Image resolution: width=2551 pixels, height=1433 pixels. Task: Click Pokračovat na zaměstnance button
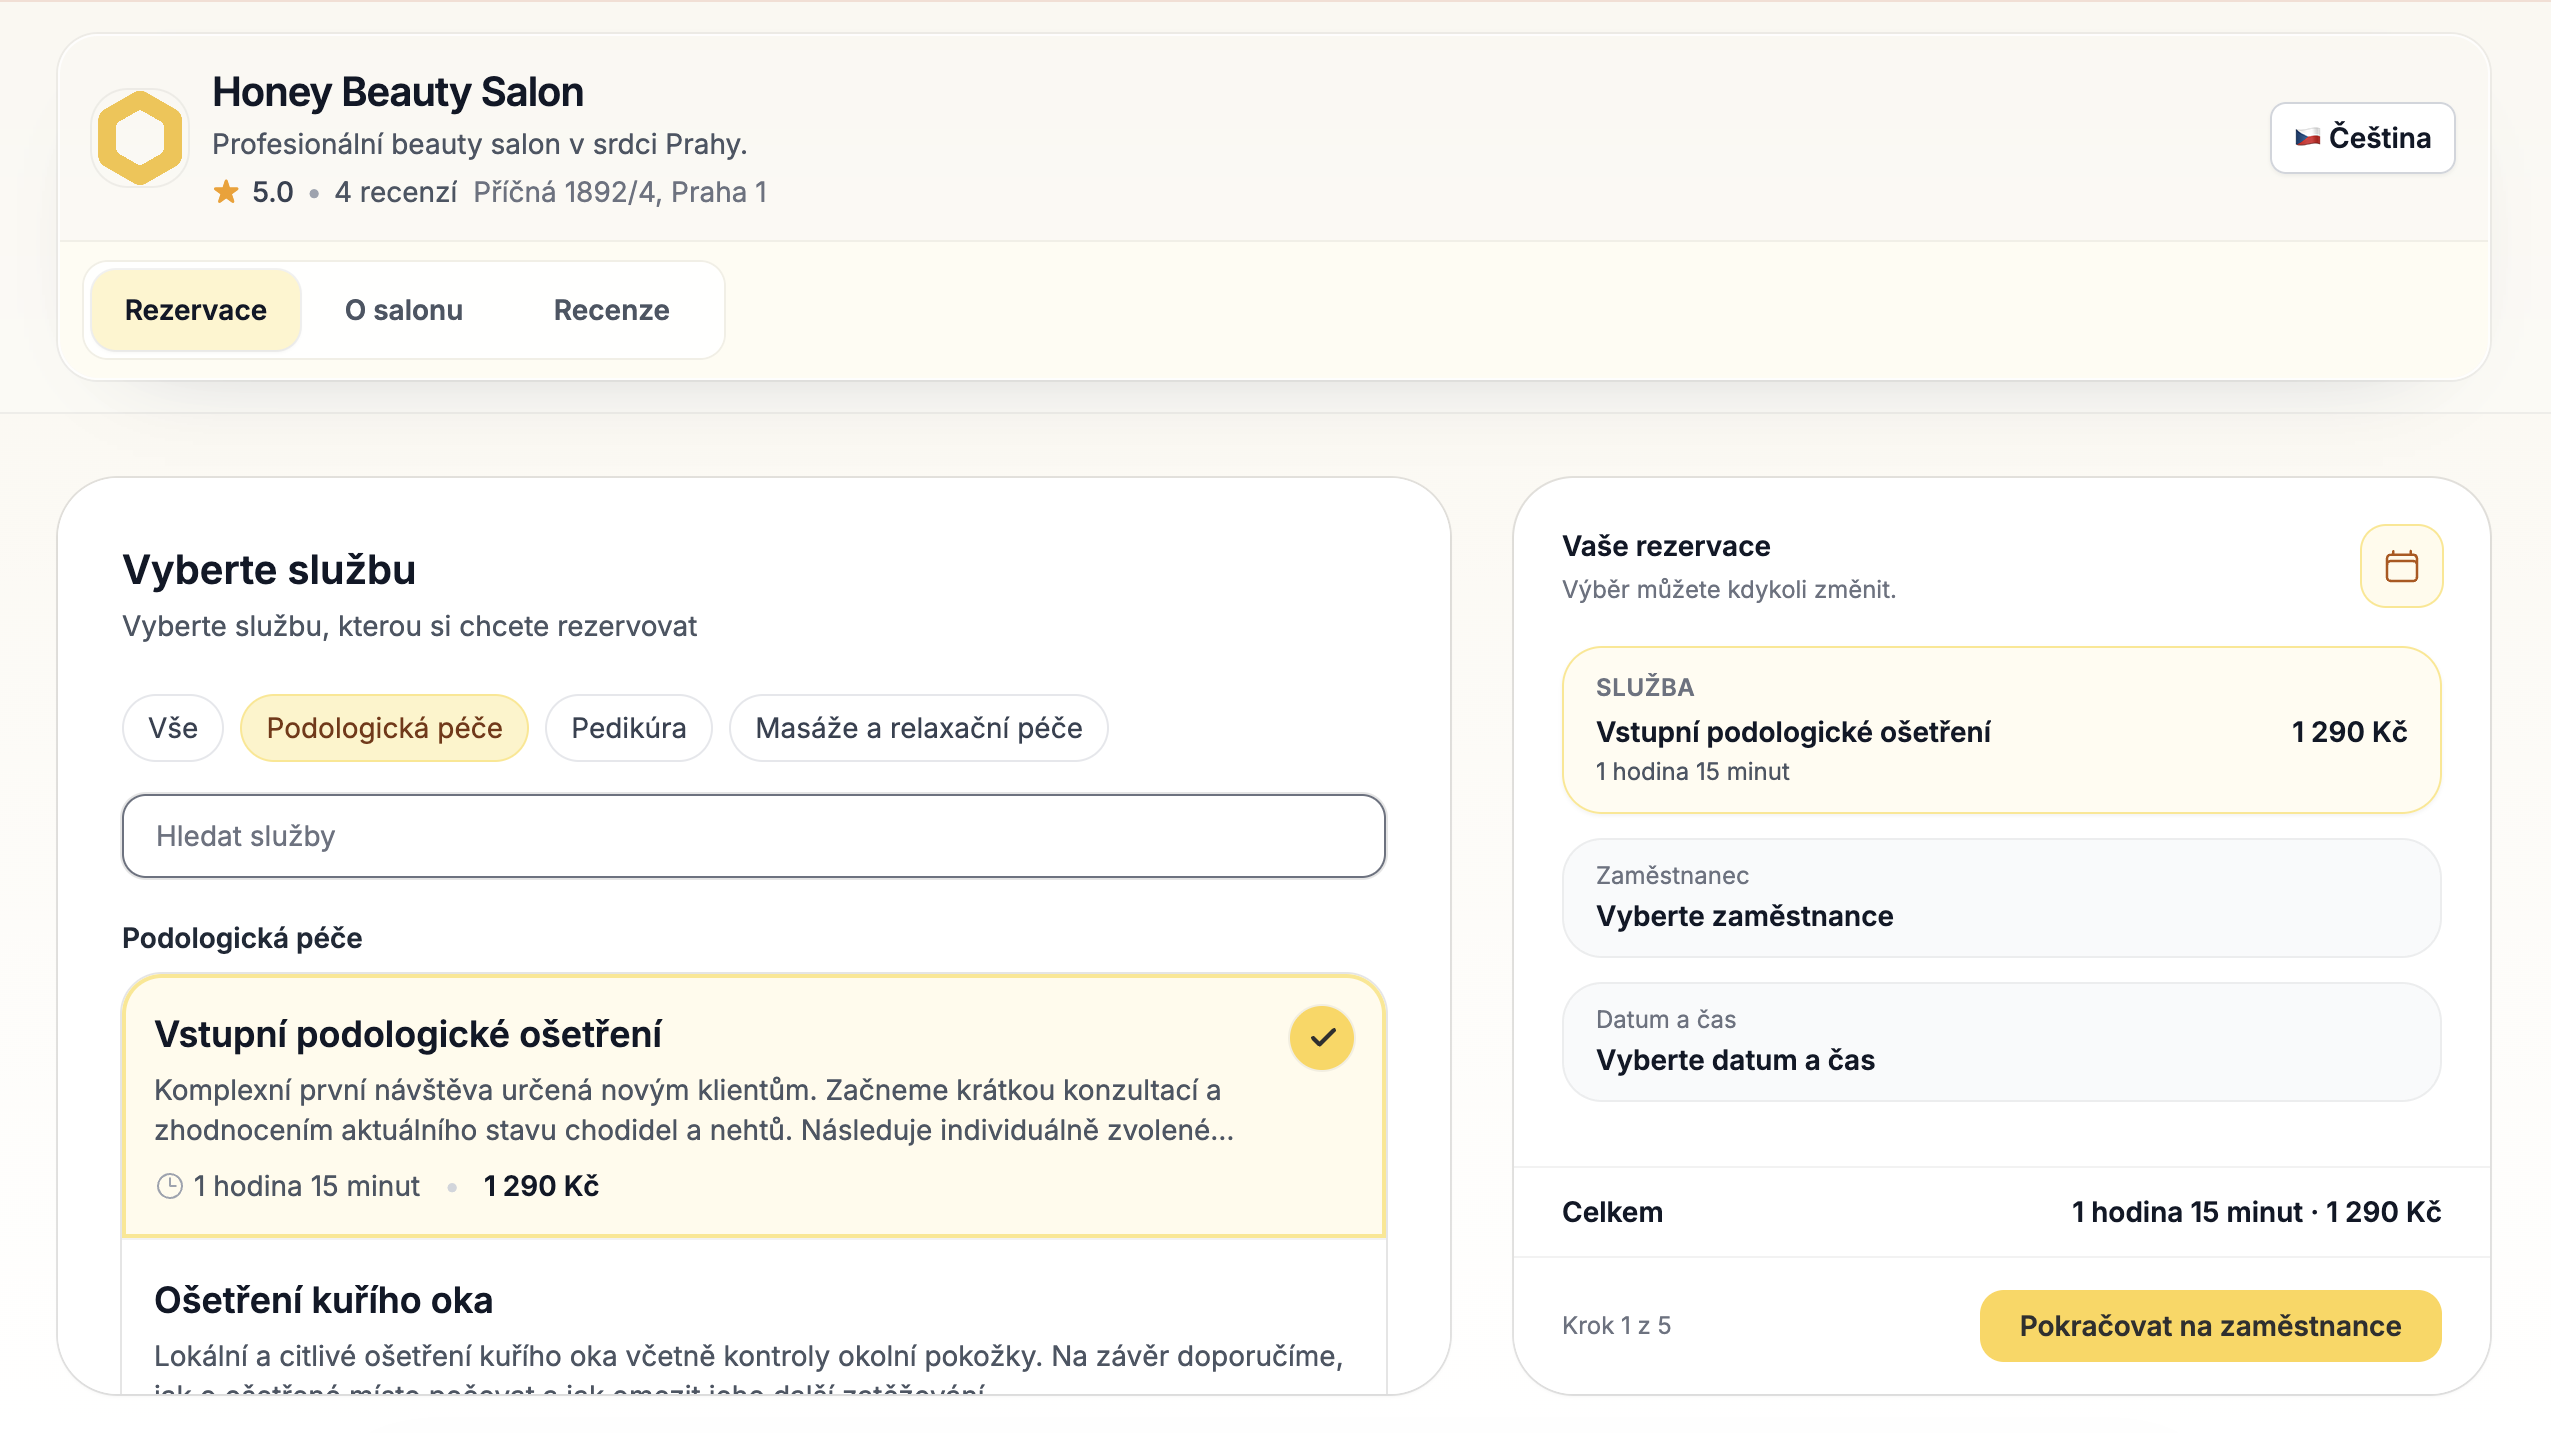coord(2210,1326)
